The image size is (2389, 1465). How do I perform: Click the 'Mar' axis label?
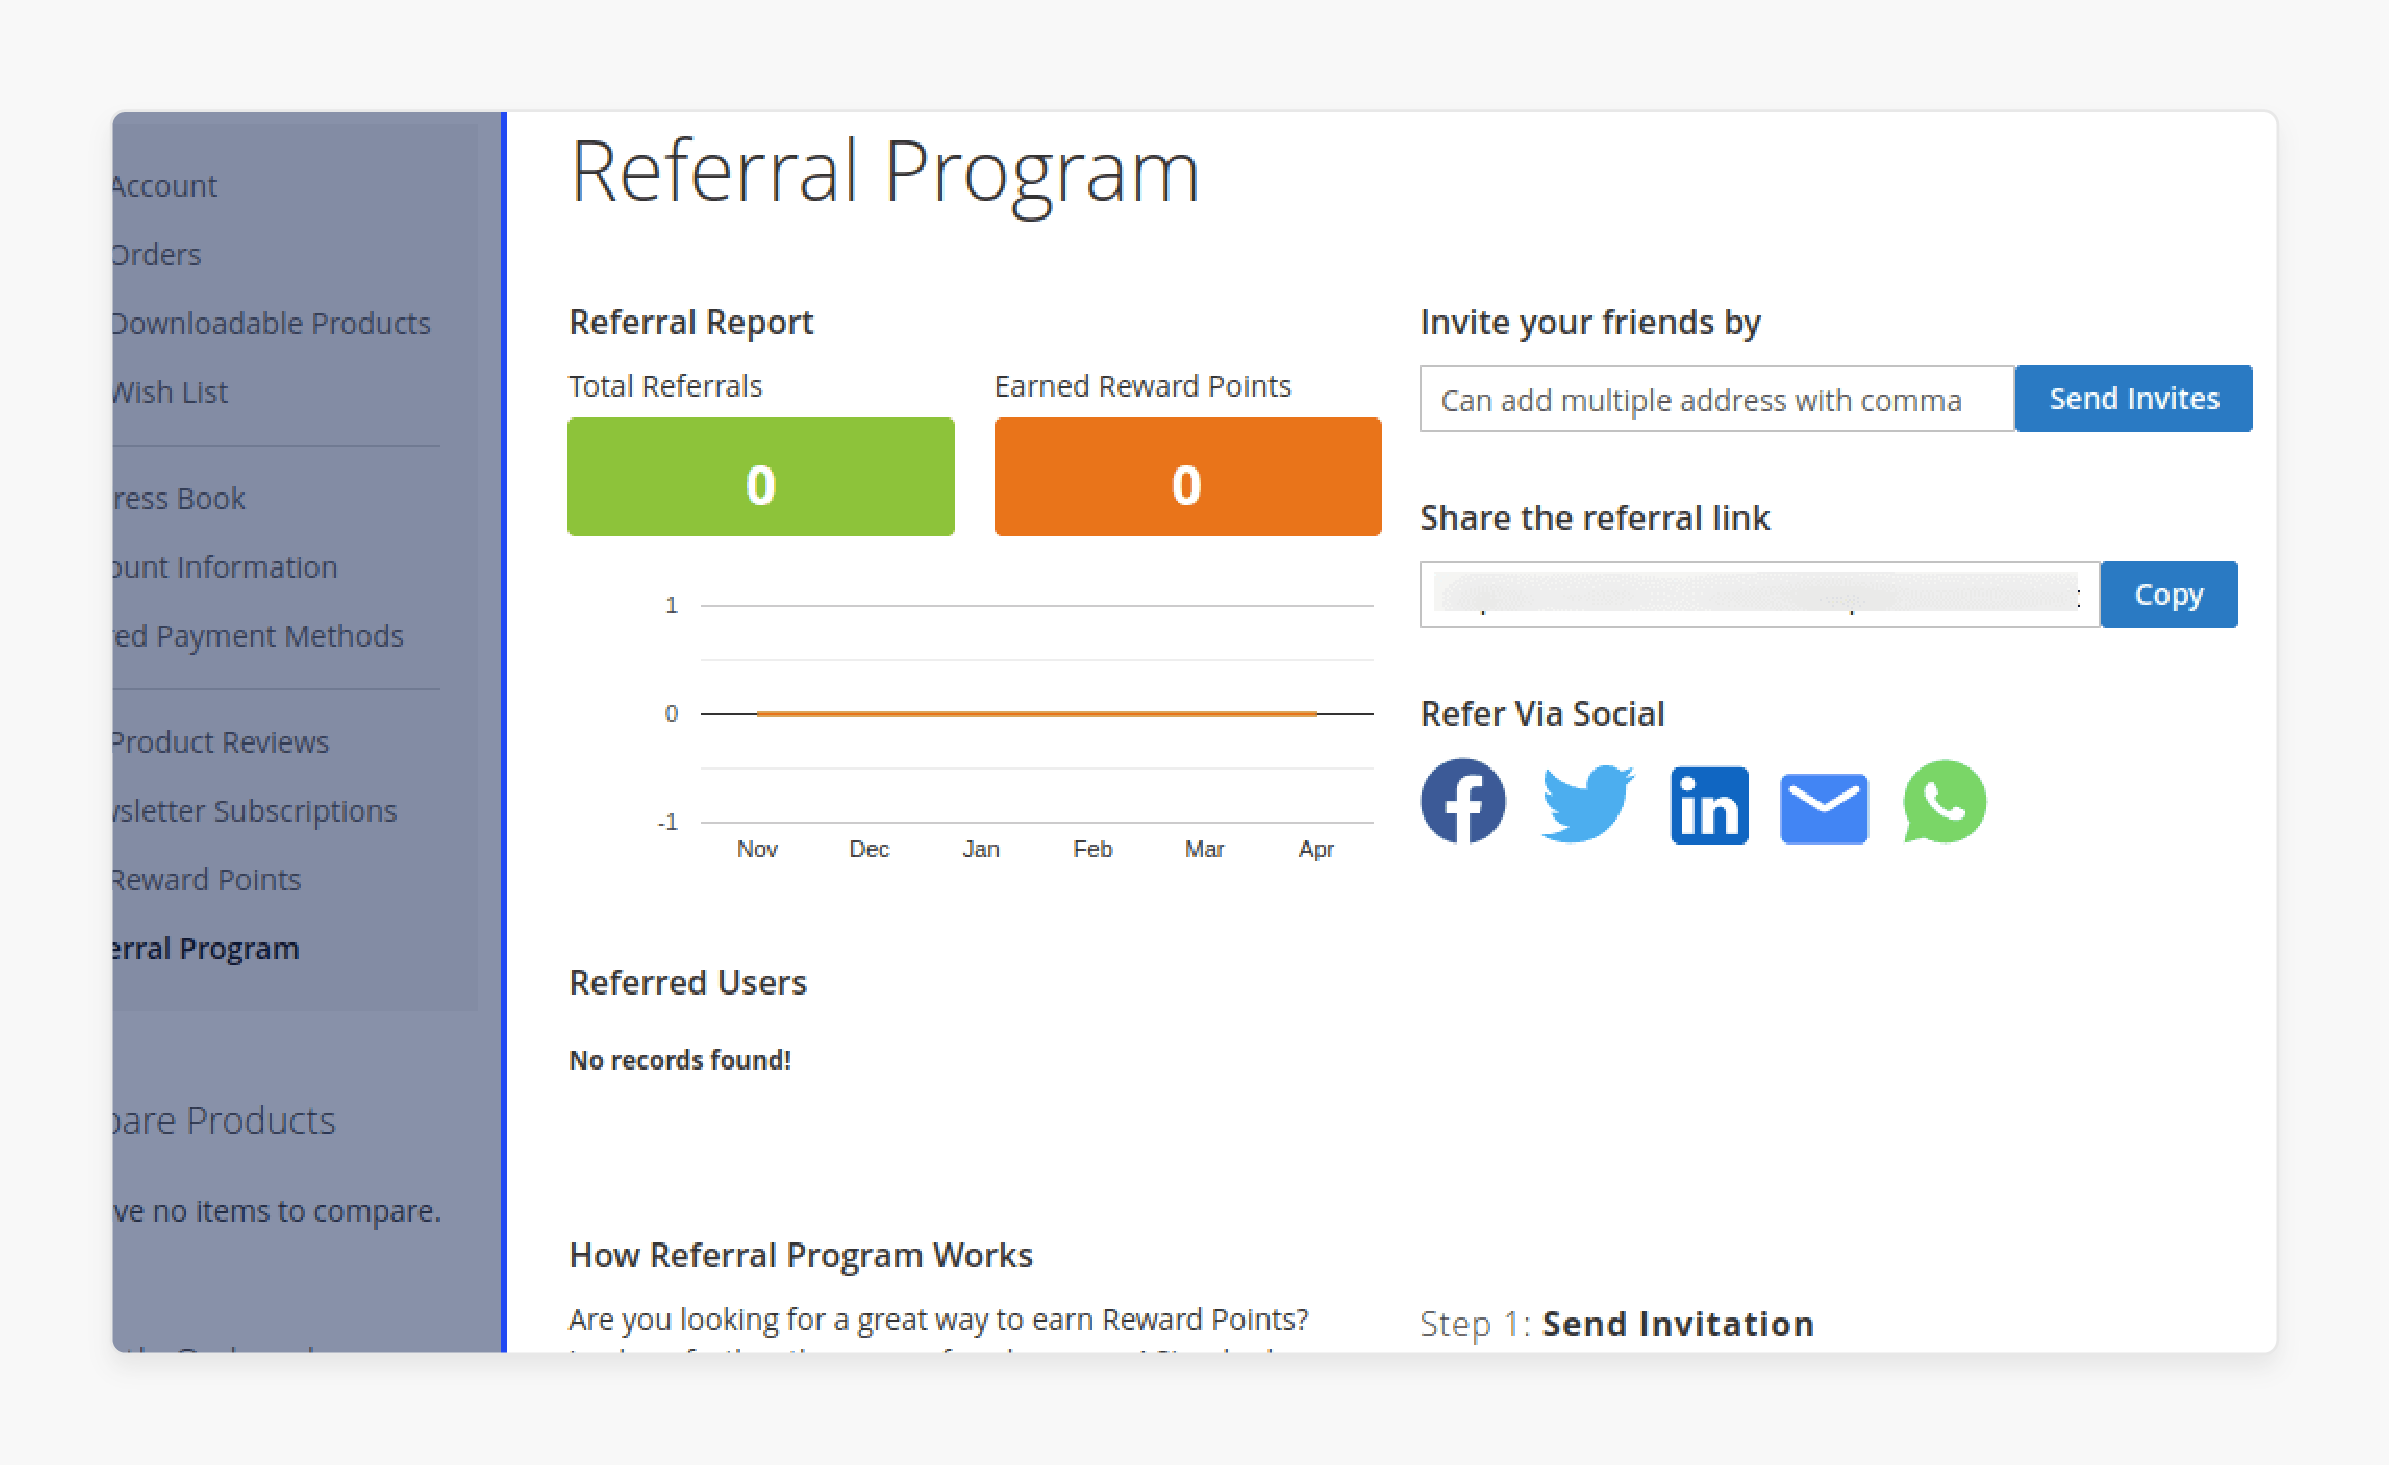(x=1204, y=849)
